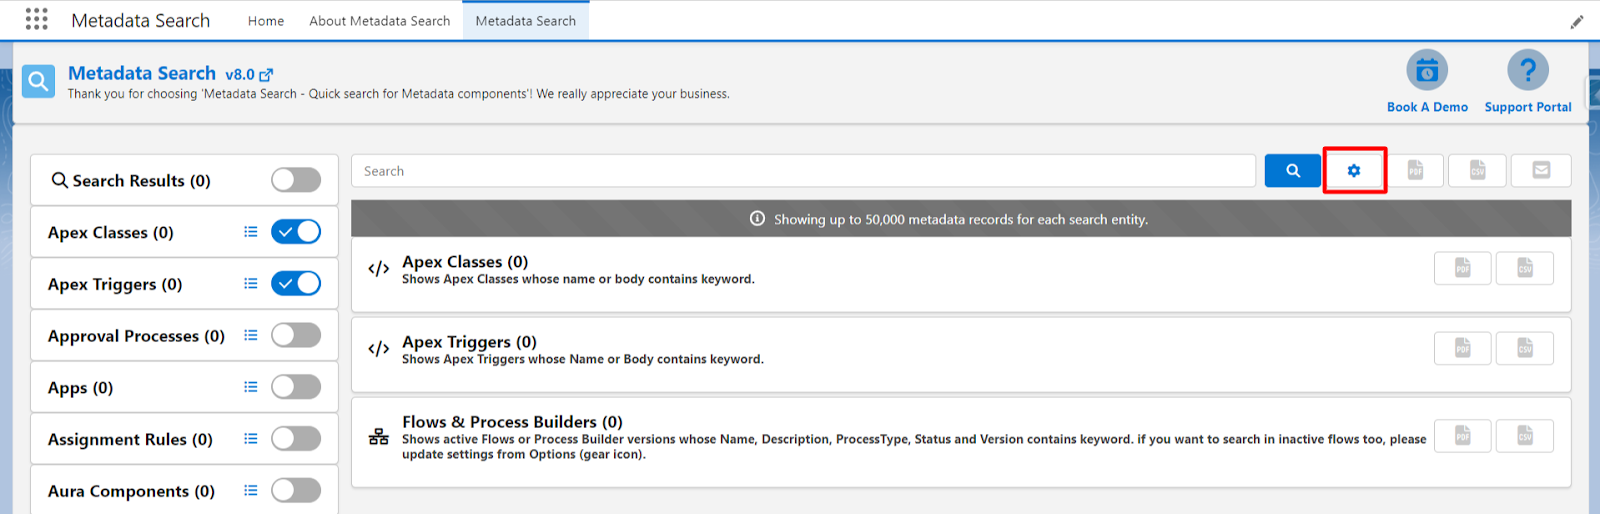Click the Metadata Search app name in header
This screenshot has width=1600, height=514.
pos(141,20)
